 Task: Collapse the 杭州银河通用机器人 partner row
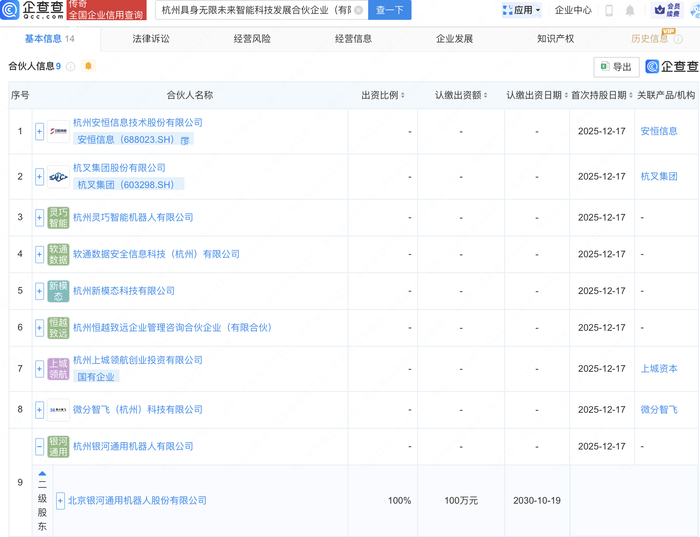(40, 446)
